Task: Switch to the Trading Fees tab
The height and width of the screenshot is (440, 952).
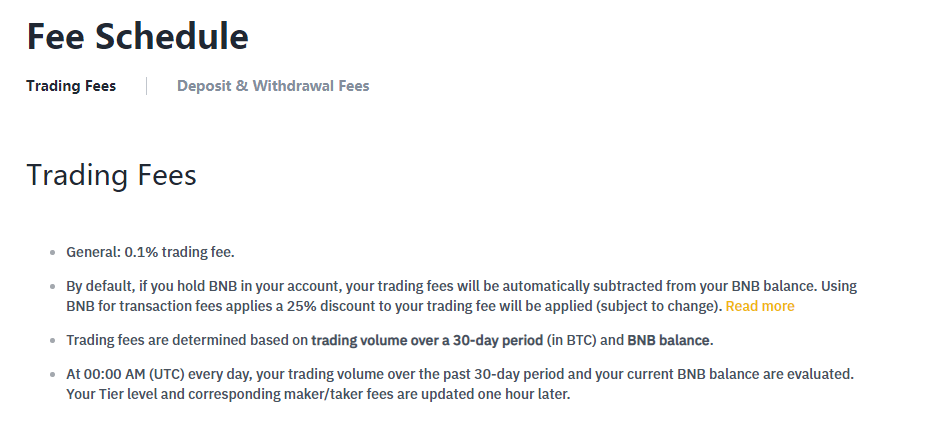Action: pyautogui.click(x=71, y=86)
